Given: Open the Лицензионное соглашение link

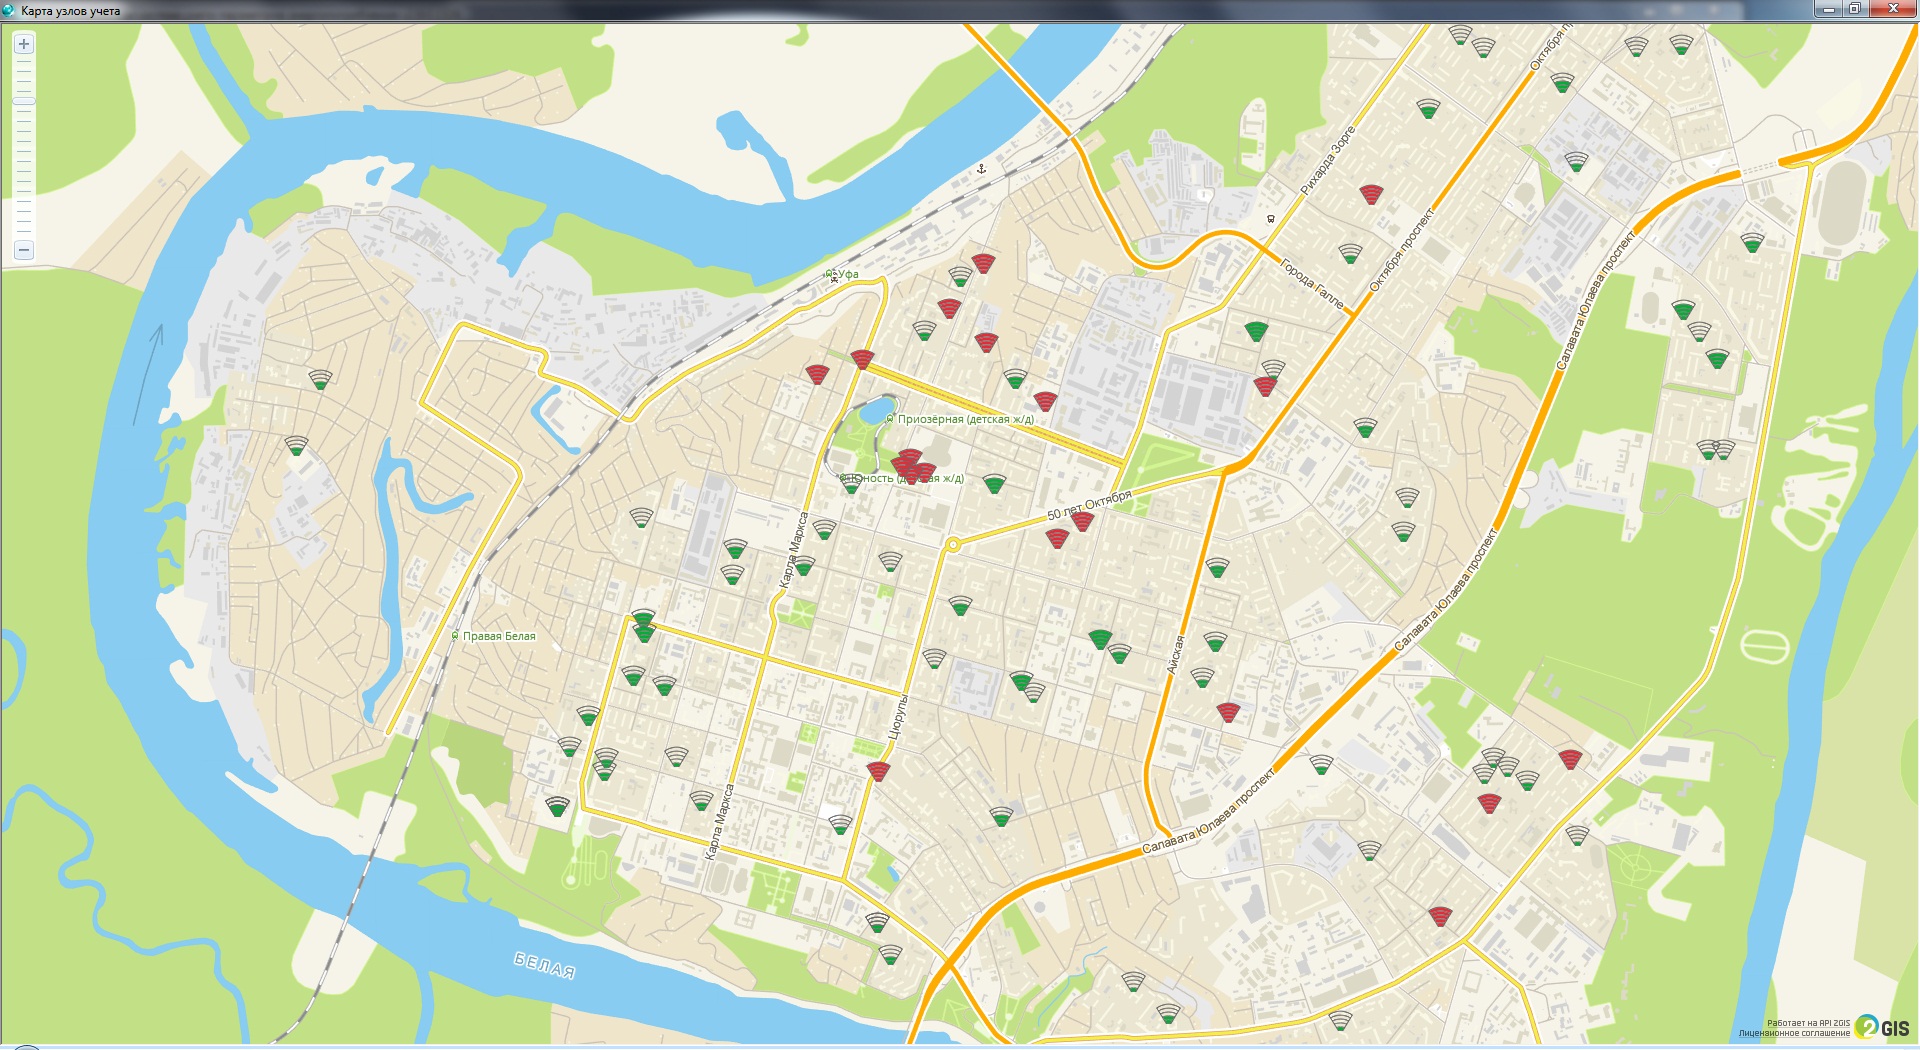Looking at the screenshot, I should coord(1794,1033).
